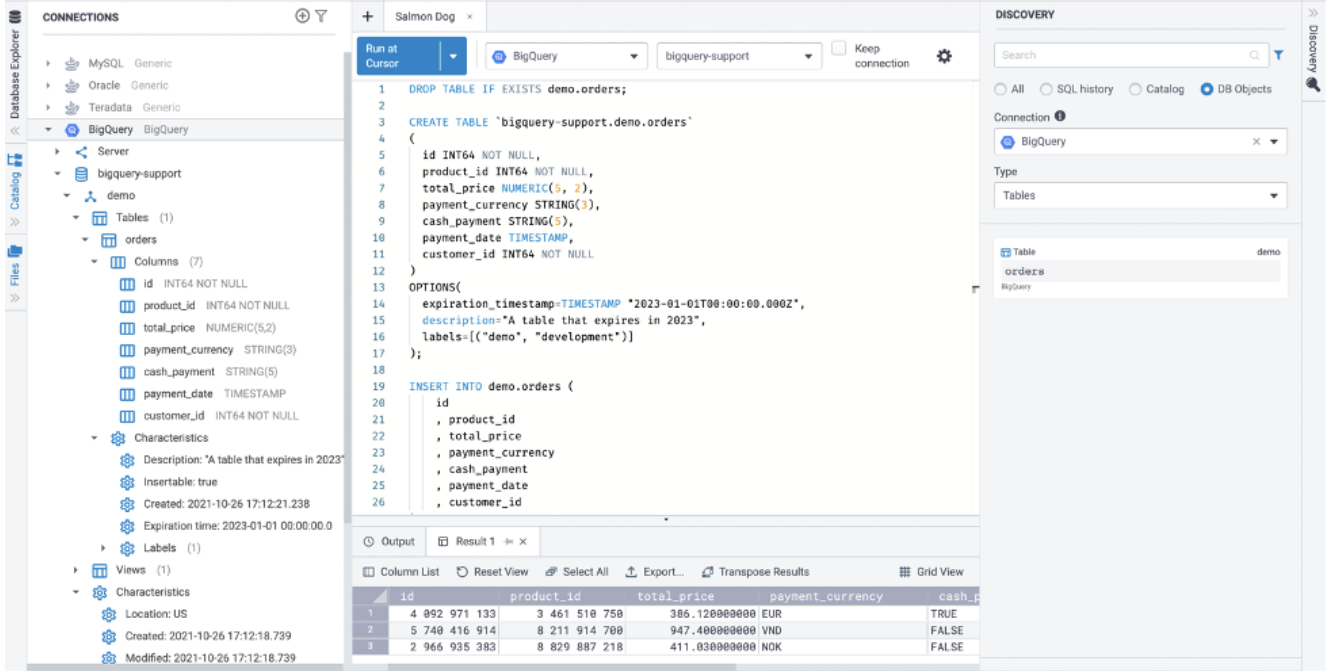Viewport: 1342px width, 671px height.
Task: Click the Location: US characteristic icon
Action: tap(109, 614)
